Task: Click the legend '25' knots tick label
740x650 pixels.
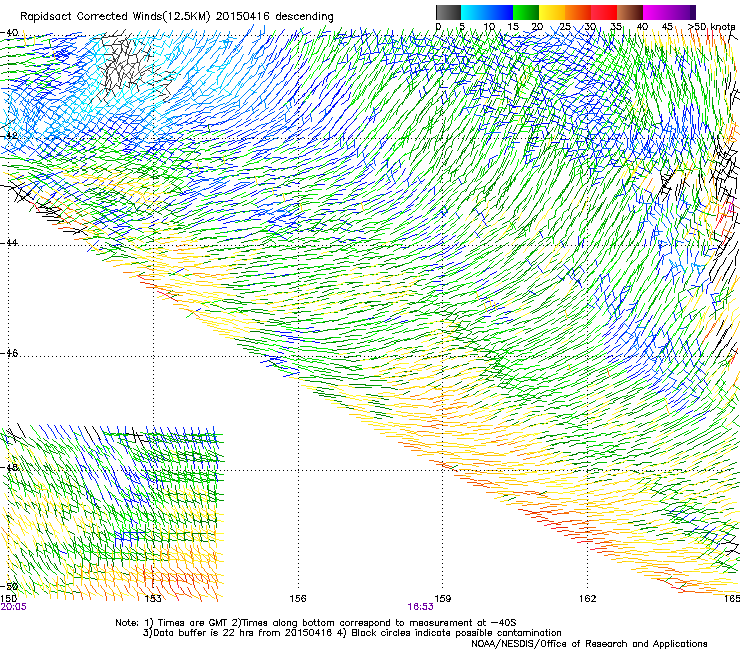Action: tap(565, 27)
